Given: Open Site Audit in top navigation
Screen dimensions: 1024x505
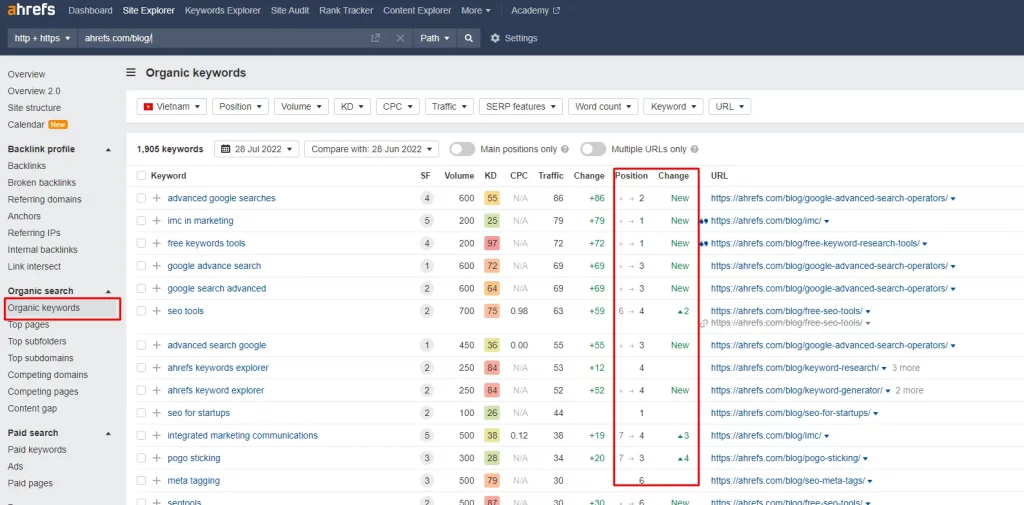Looking at the screenshot, I should pyautogui.click(x=290, y=10).
